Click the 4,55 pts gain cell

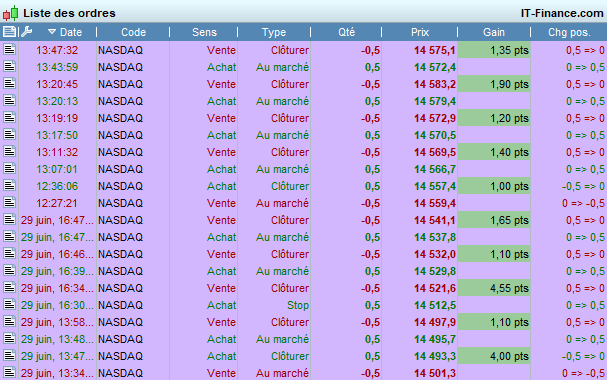494,289
